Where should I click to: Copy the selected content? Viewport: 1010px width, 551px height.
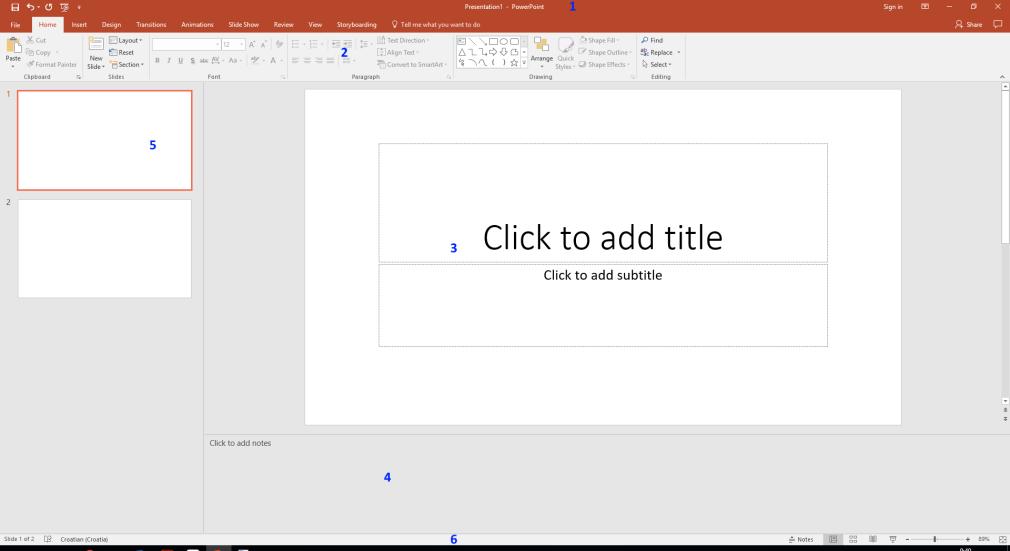39,52
